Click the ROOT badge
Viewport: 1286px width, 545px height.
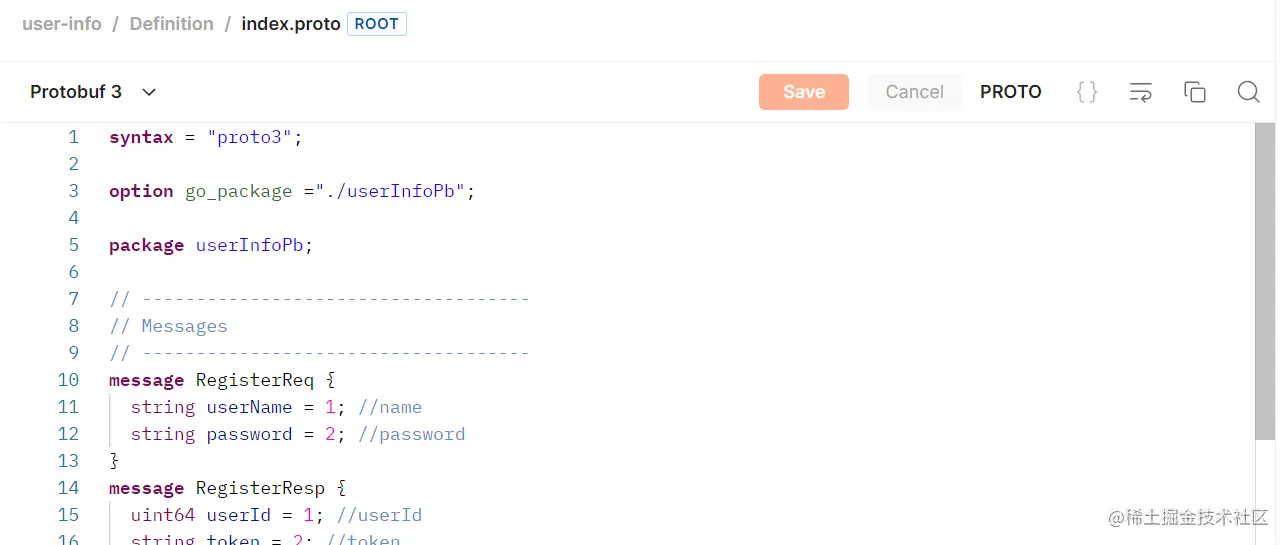[x=377, y=24]
